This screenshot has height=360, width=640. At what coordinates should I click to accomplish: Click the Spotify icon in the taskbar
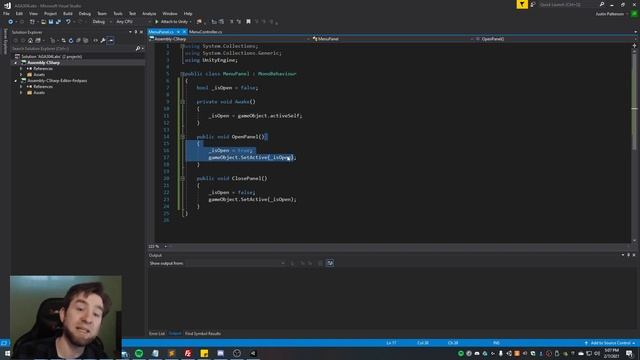click(x=139, y=353)
